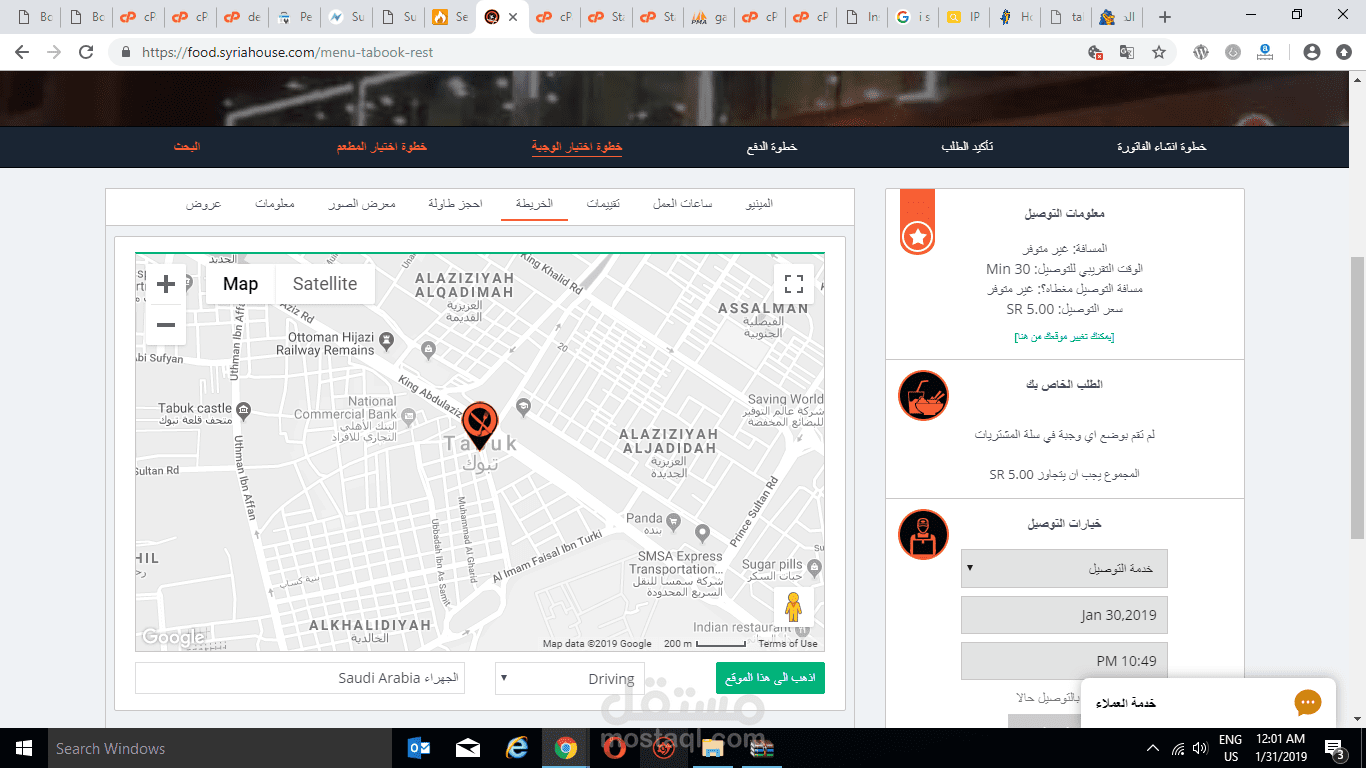
Task: Open the Windows Start menu
Action: click(23, 748)
